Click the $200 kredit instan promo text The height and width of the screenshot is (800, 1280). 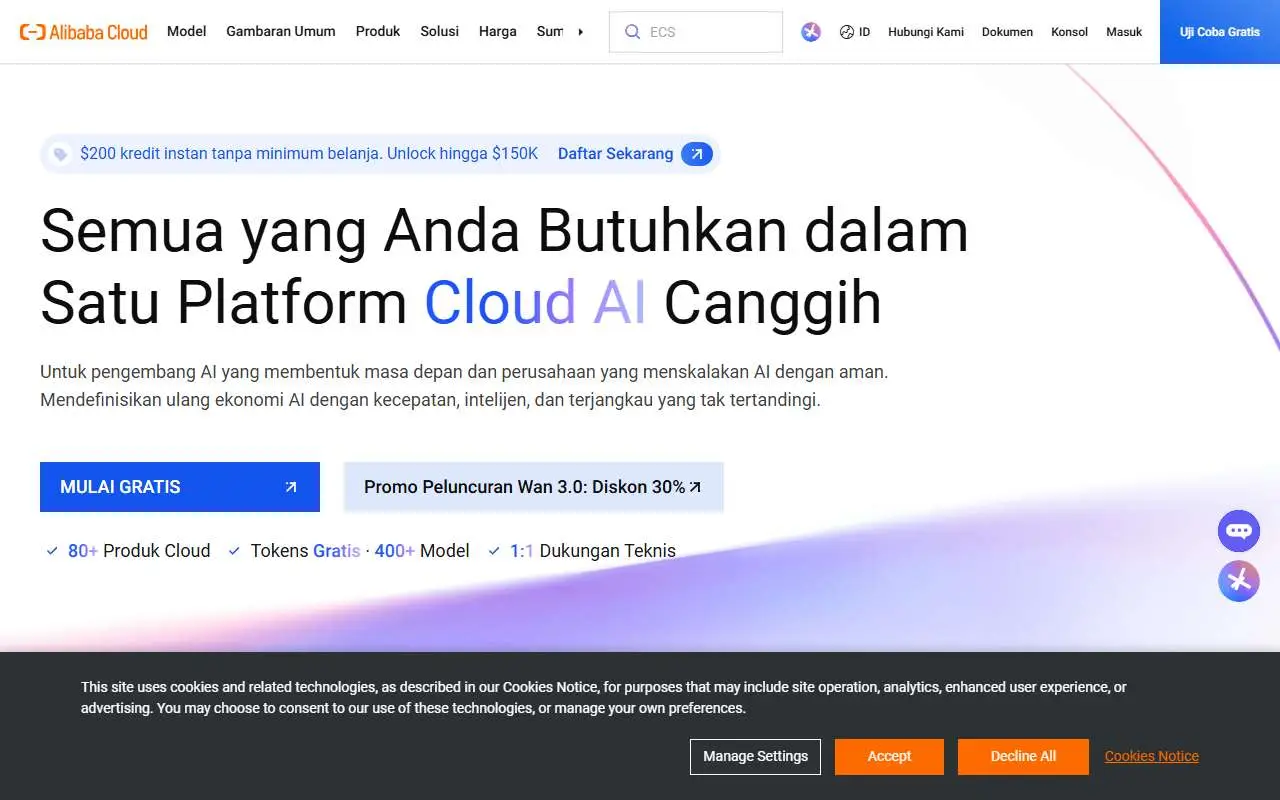[309, 154]
